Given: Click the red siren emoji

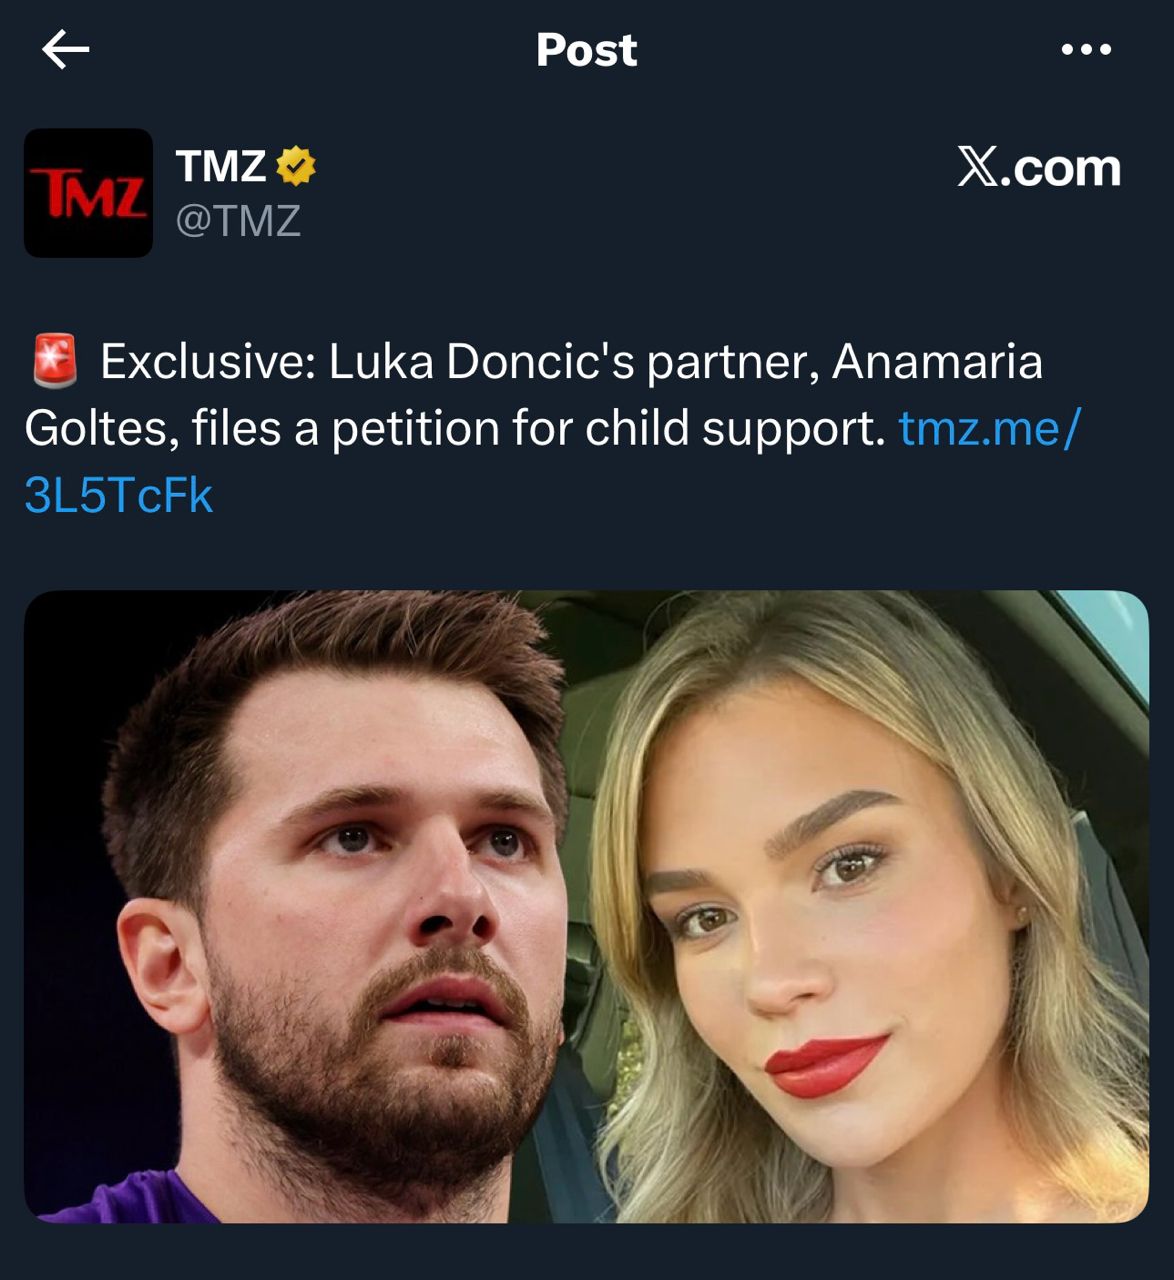Looking at the screenshot, I should click(55, 362).
